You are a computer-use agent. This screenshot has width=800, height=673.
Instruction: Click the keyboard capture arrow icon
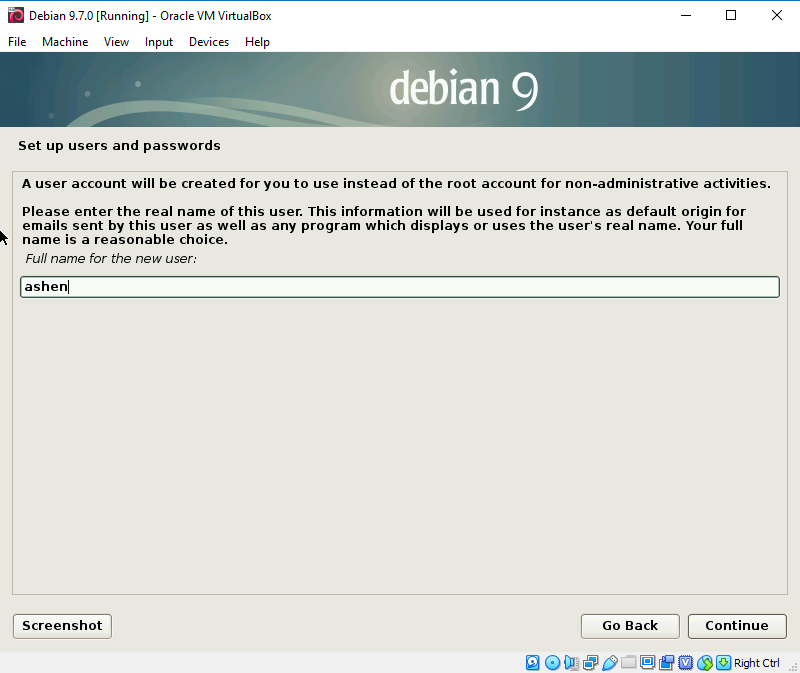[x=723, y=662]
